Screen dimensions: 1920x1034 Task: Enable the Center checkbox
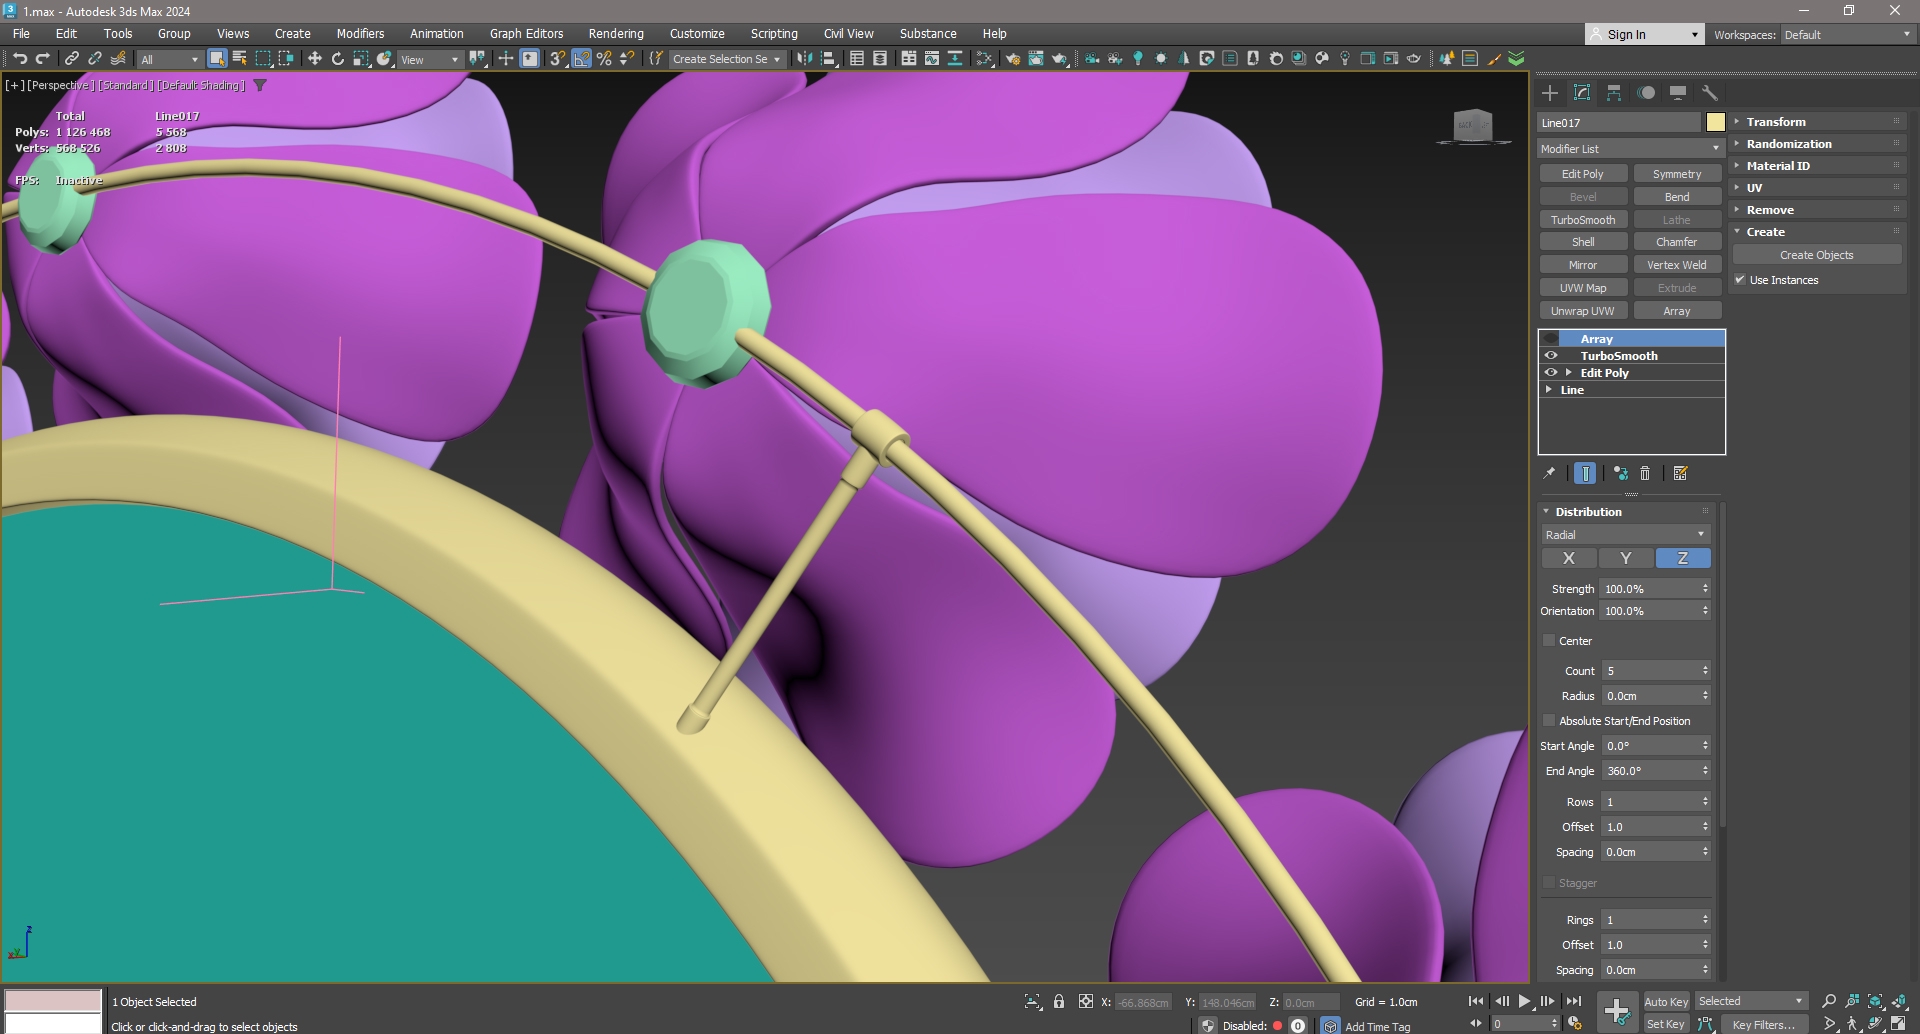(1549, 641)
